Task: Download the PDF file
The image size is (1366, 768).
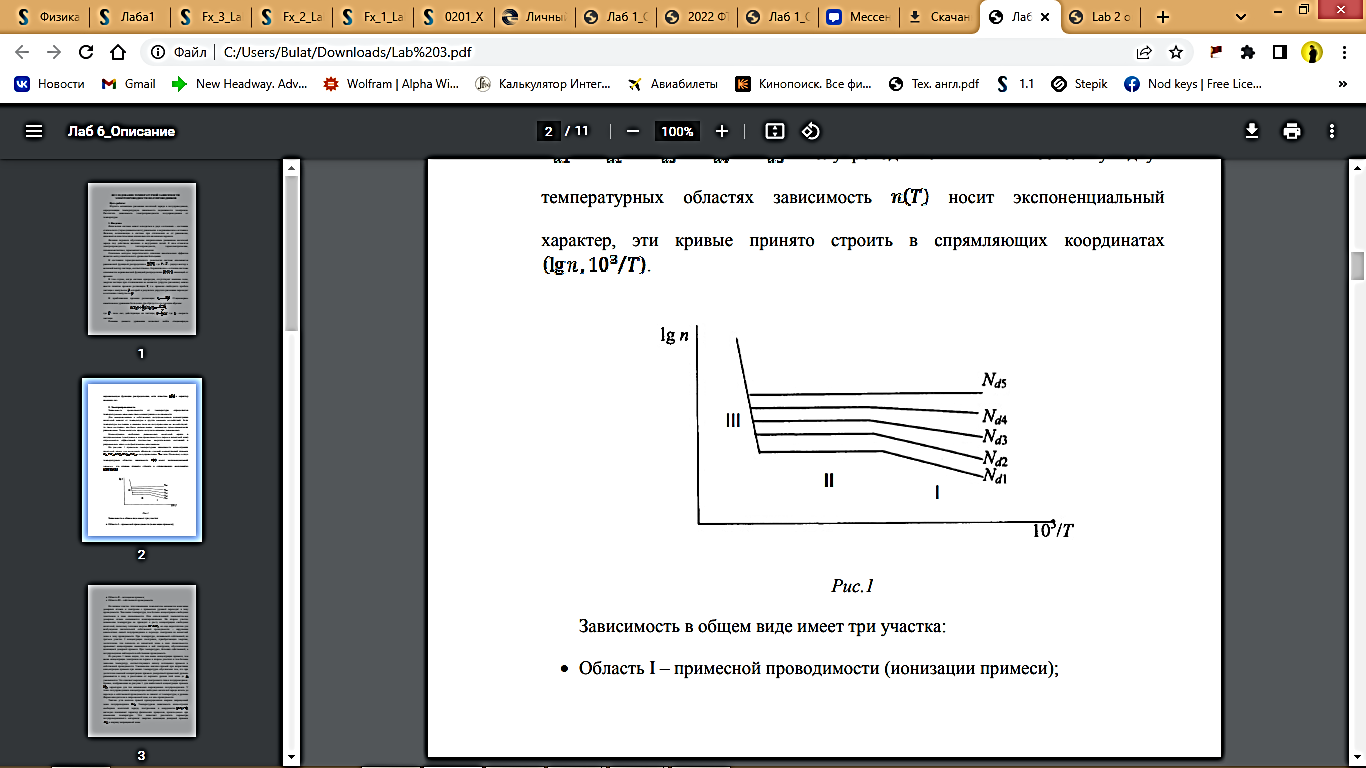Action: point(1251,131)
